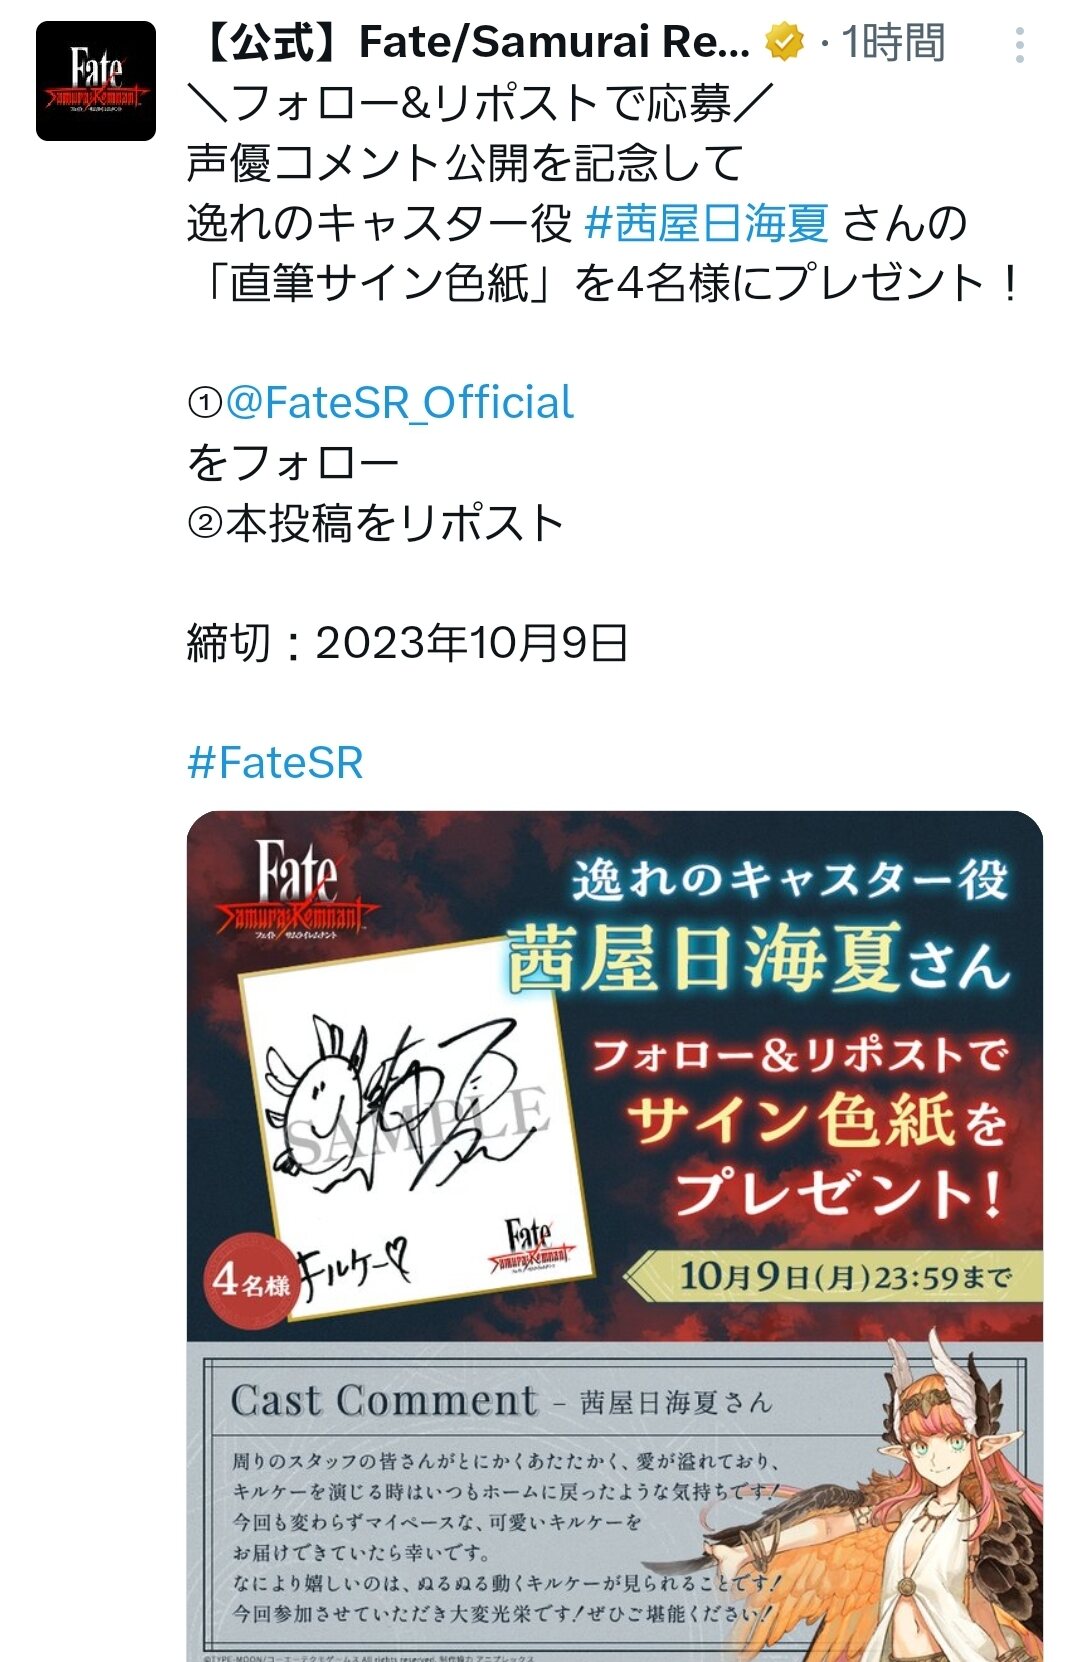
Task: Open the @FateSR_Official mention
Action: tap(399, 402)
